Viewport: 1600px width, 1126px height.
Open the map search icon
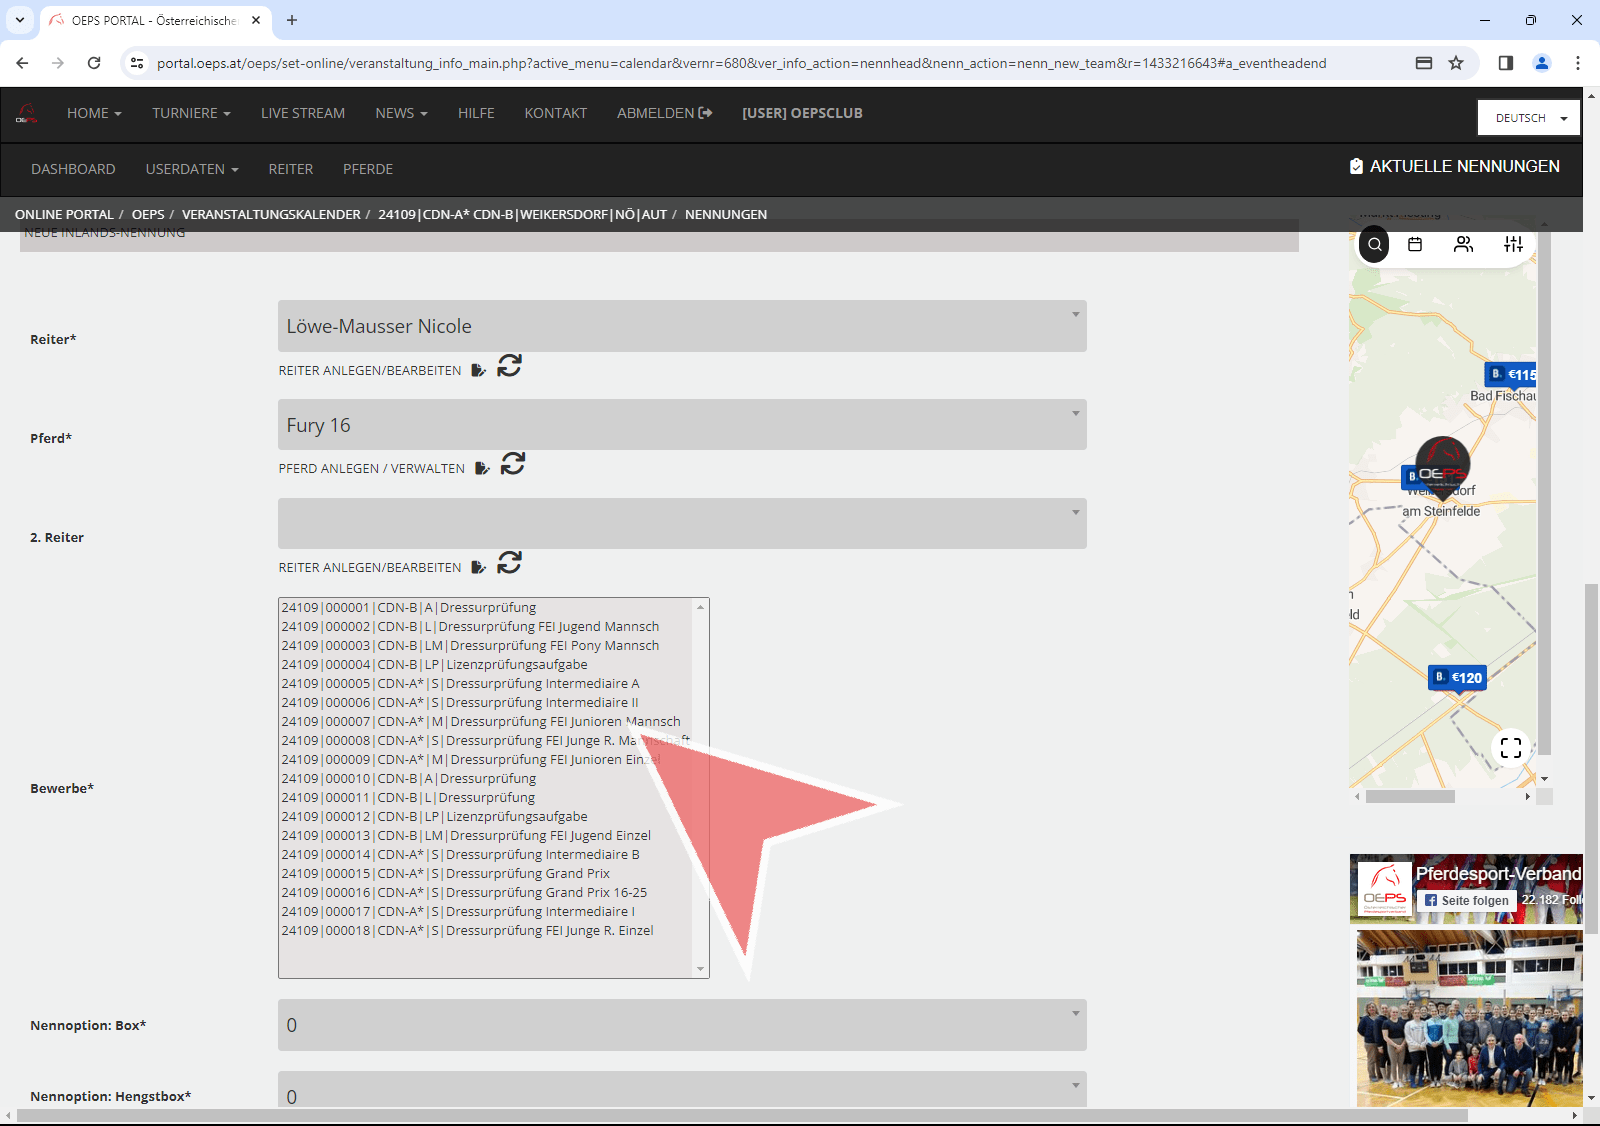tap(1375, 245)
